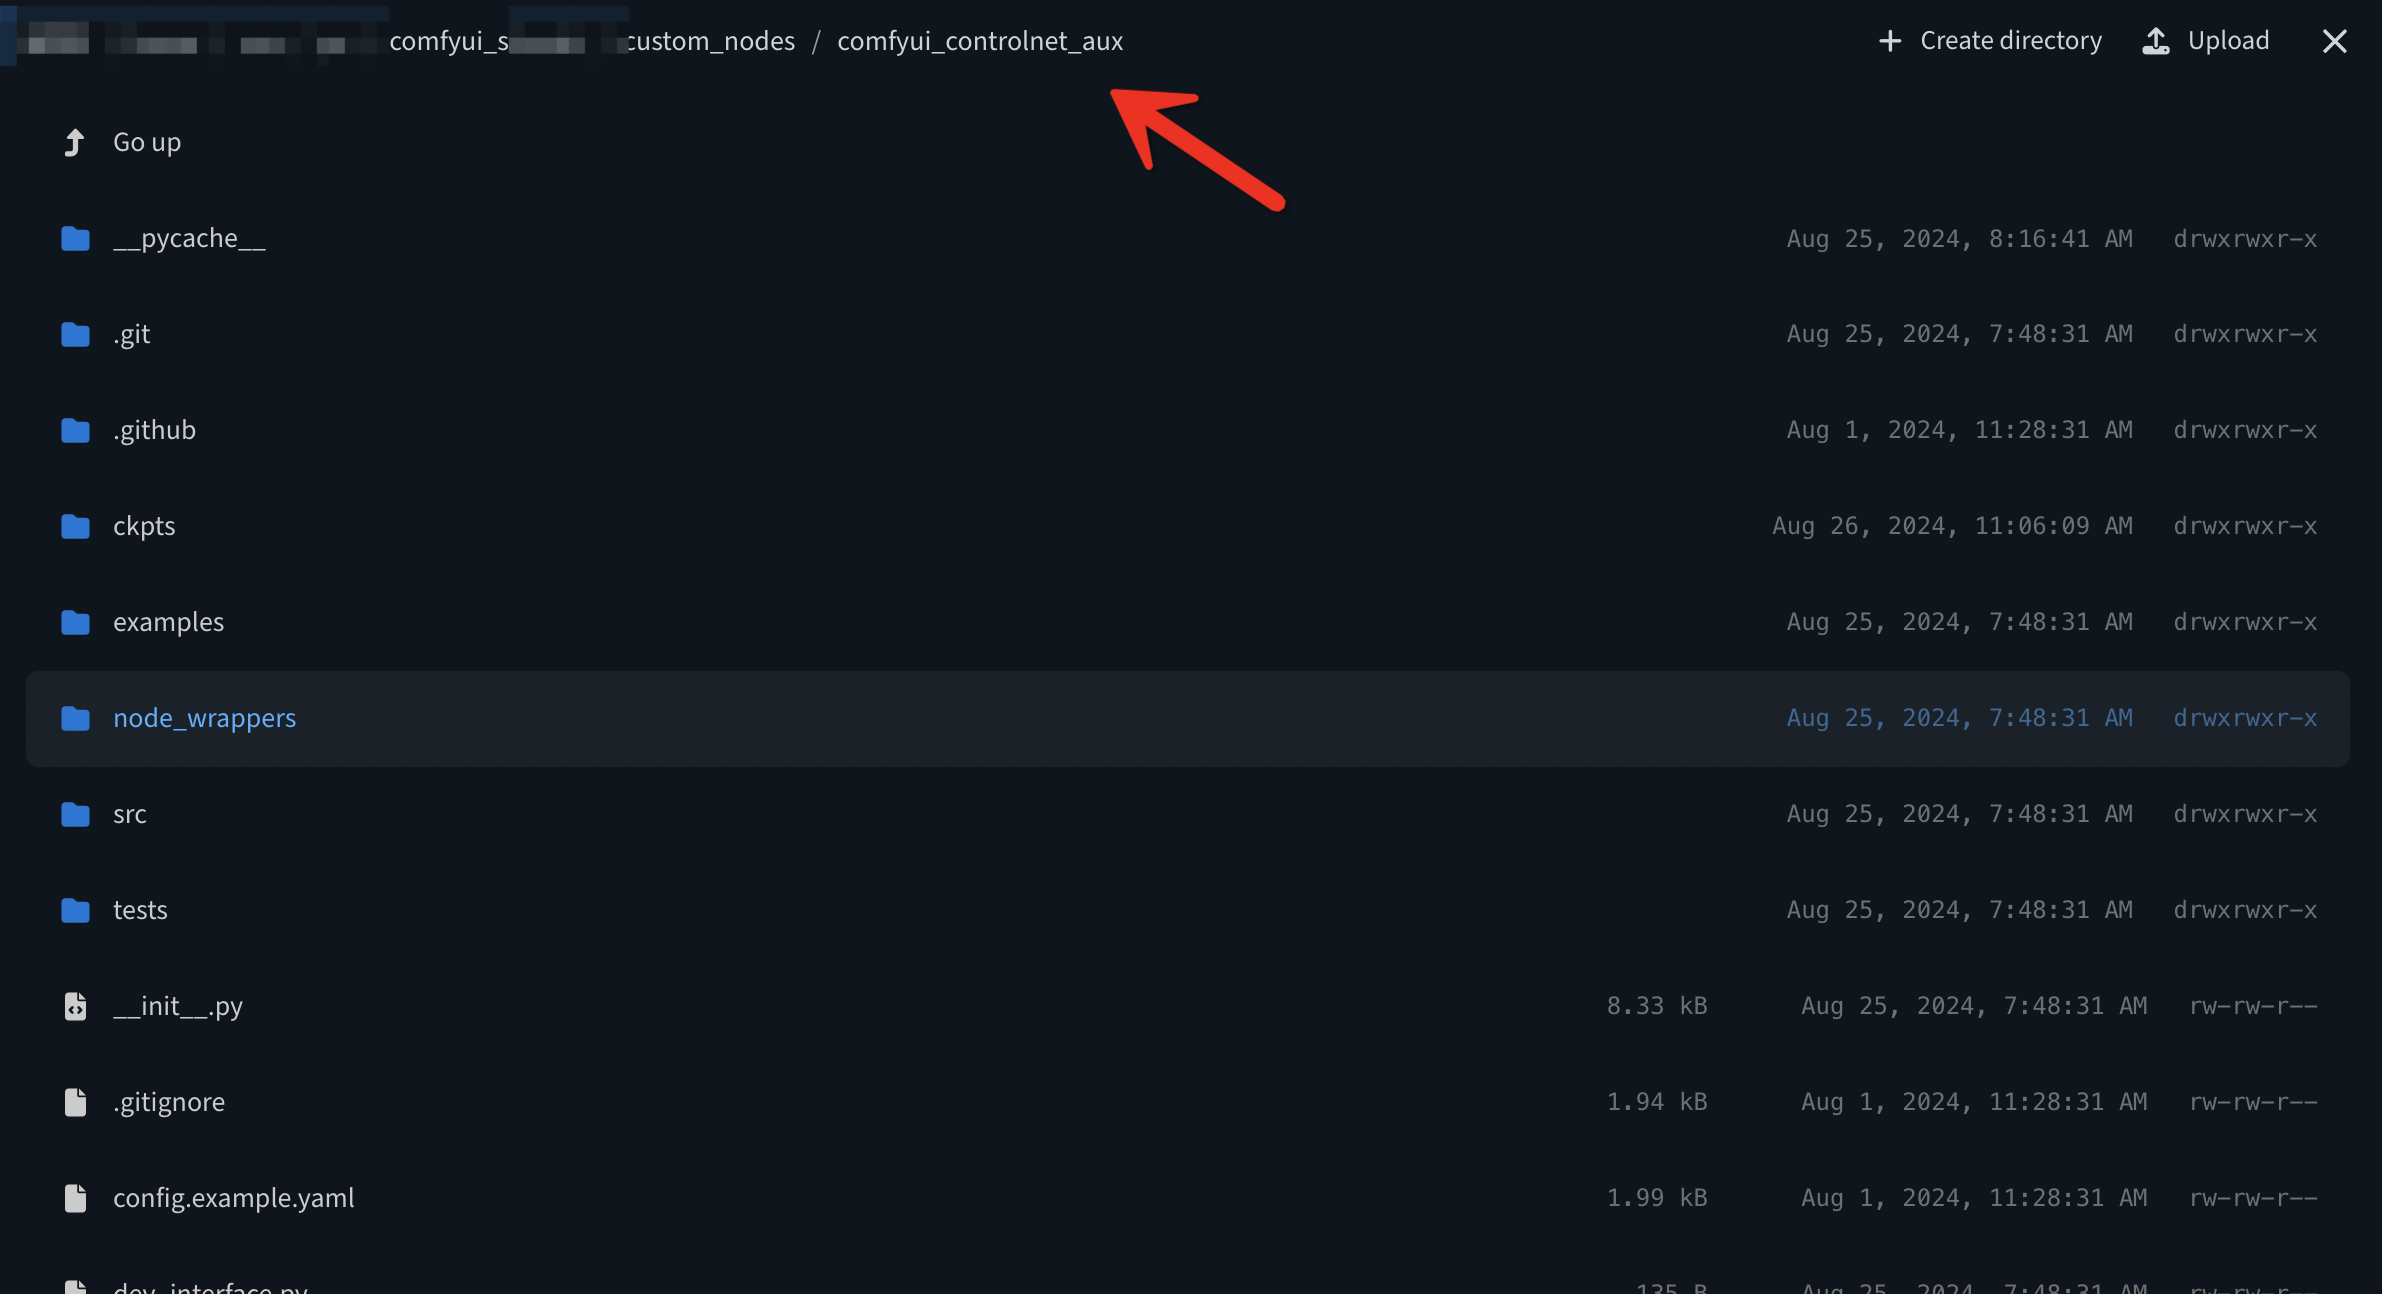Go up one directory level
This screenshot has height=1294, width=2382.
coord(147,142)
